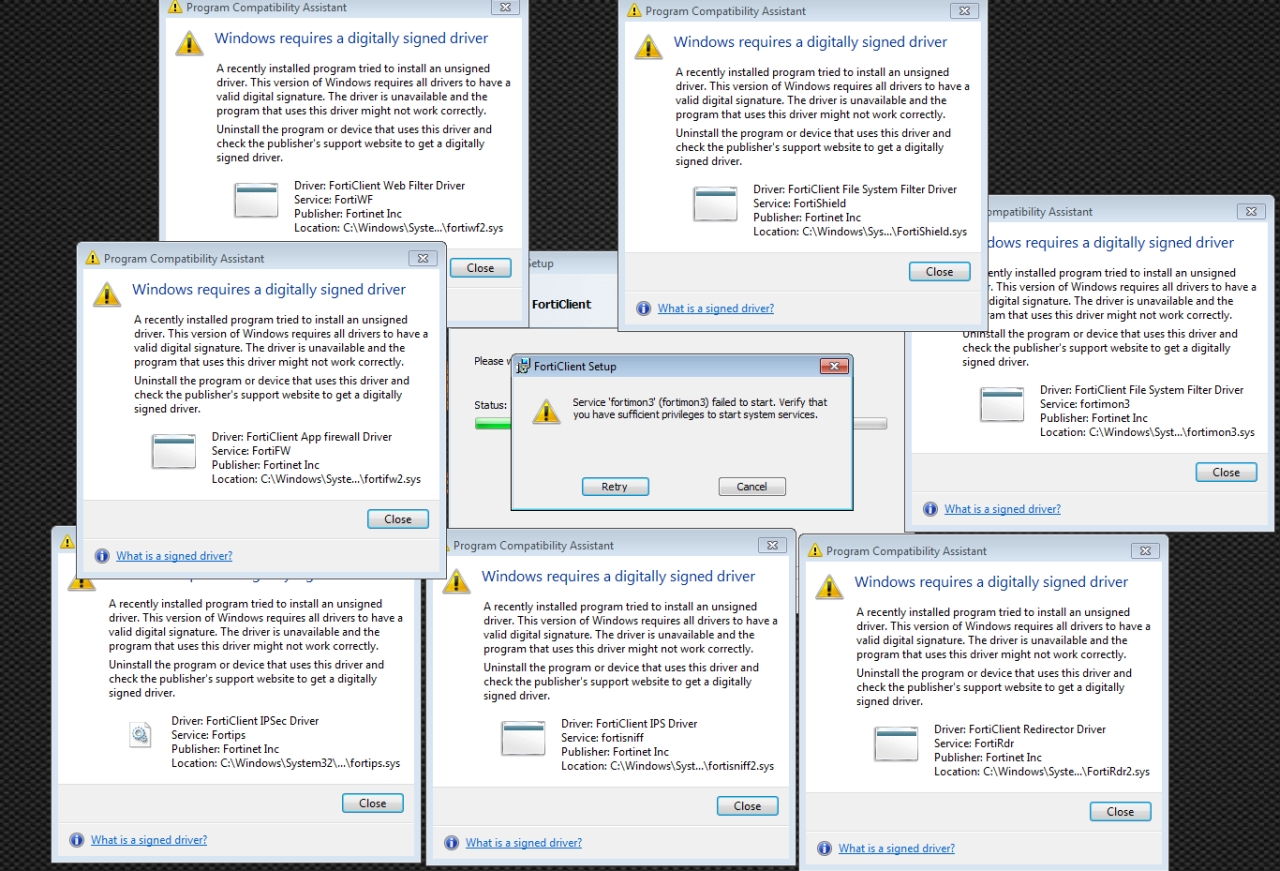Viewport: 1280px width, 871px height.
Task: Close the fortimon3 driver warning dialog
Action: coord(1227,473)
